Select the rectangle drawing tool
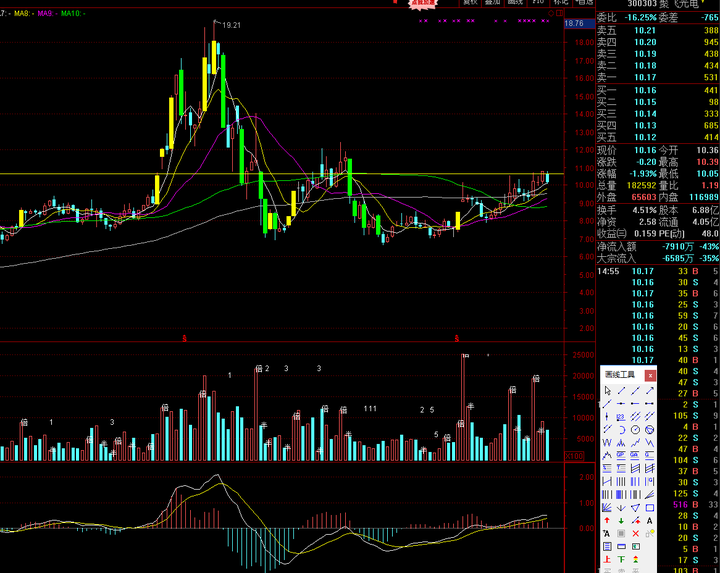Viewport: 720px width, 573px height. pos(649,507)
